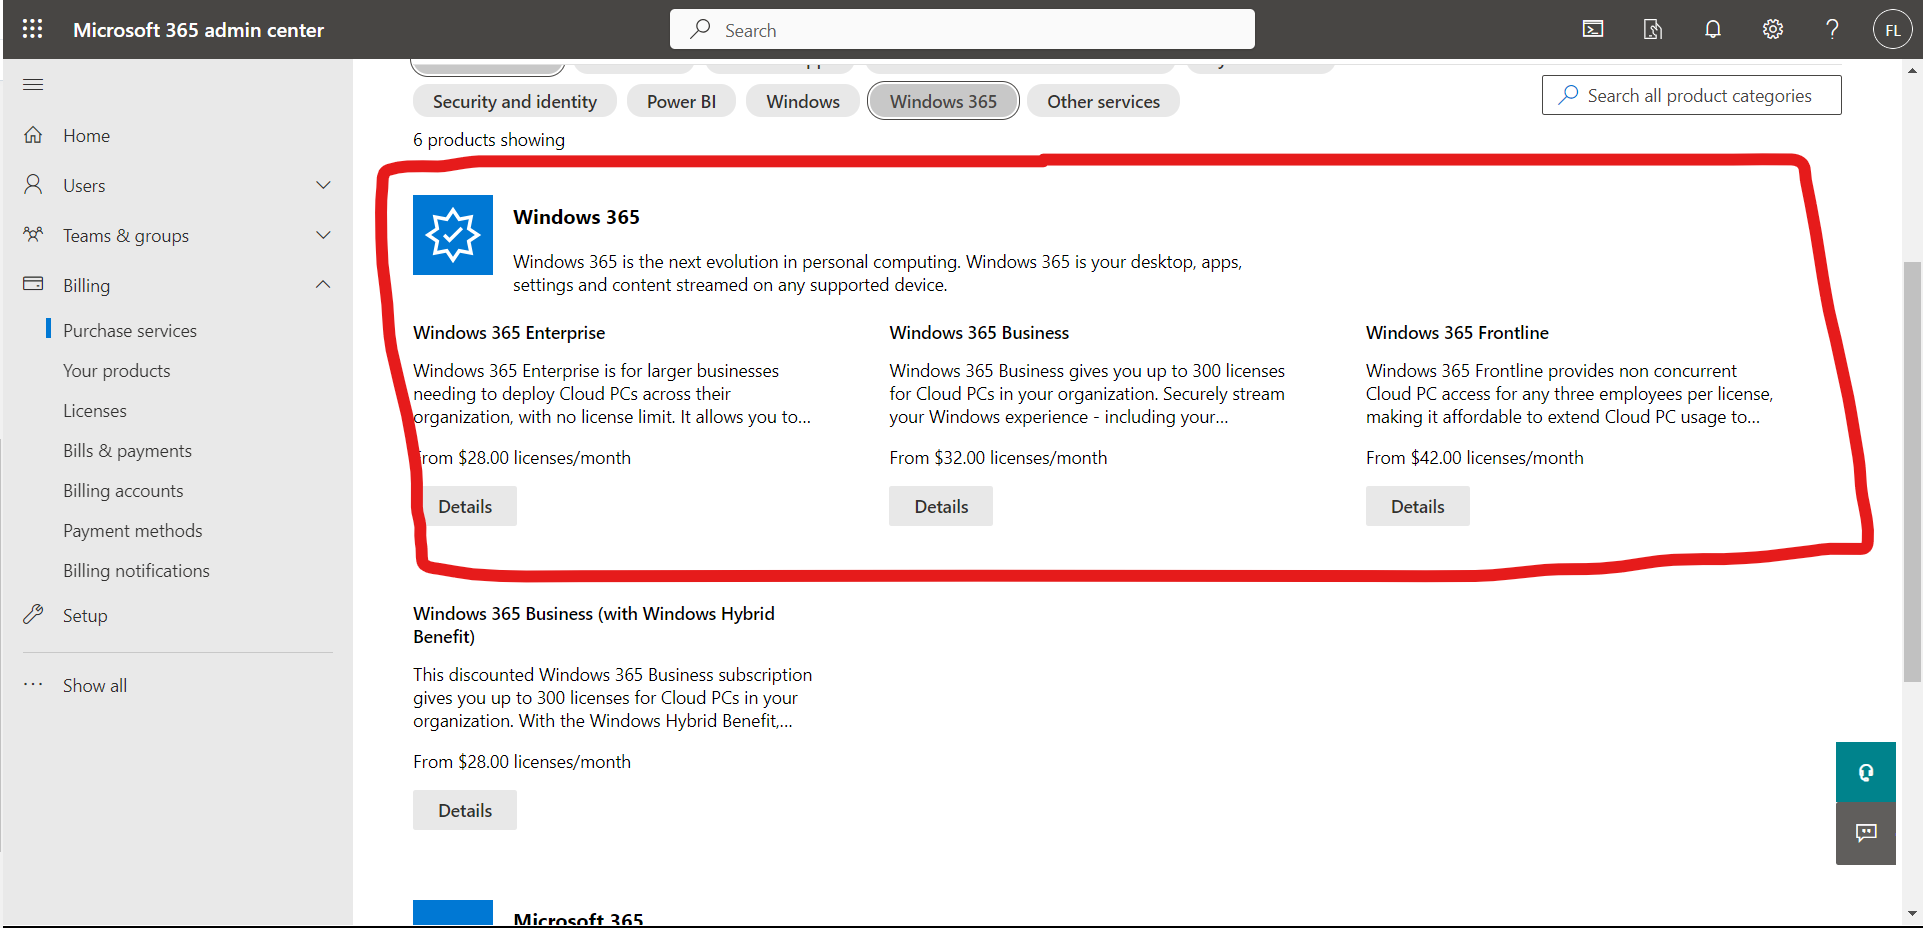Screen dimensions: 1923x928
Task: Open the app launcher waffle icon
Action: (x=32, y=29)
